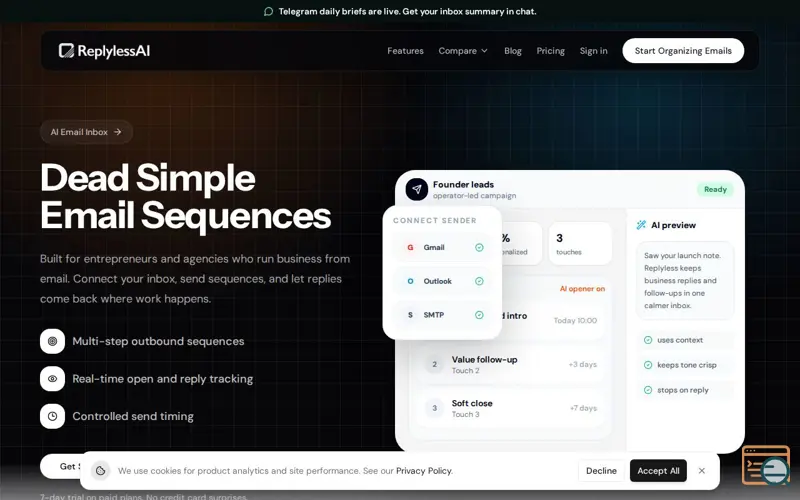
Task: Click the arrow icon in AI Email Inbox pill
Action: 118,132
